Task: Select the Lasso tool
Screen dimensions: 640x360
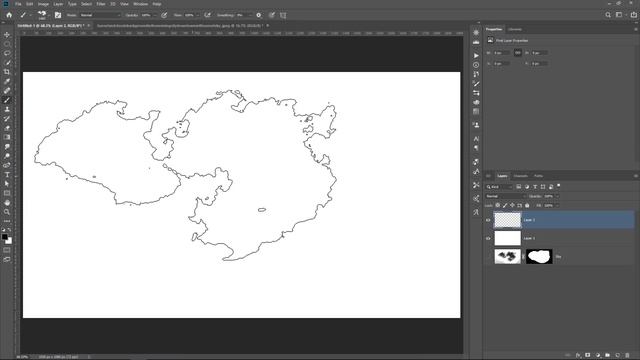Action: [7, 53]
